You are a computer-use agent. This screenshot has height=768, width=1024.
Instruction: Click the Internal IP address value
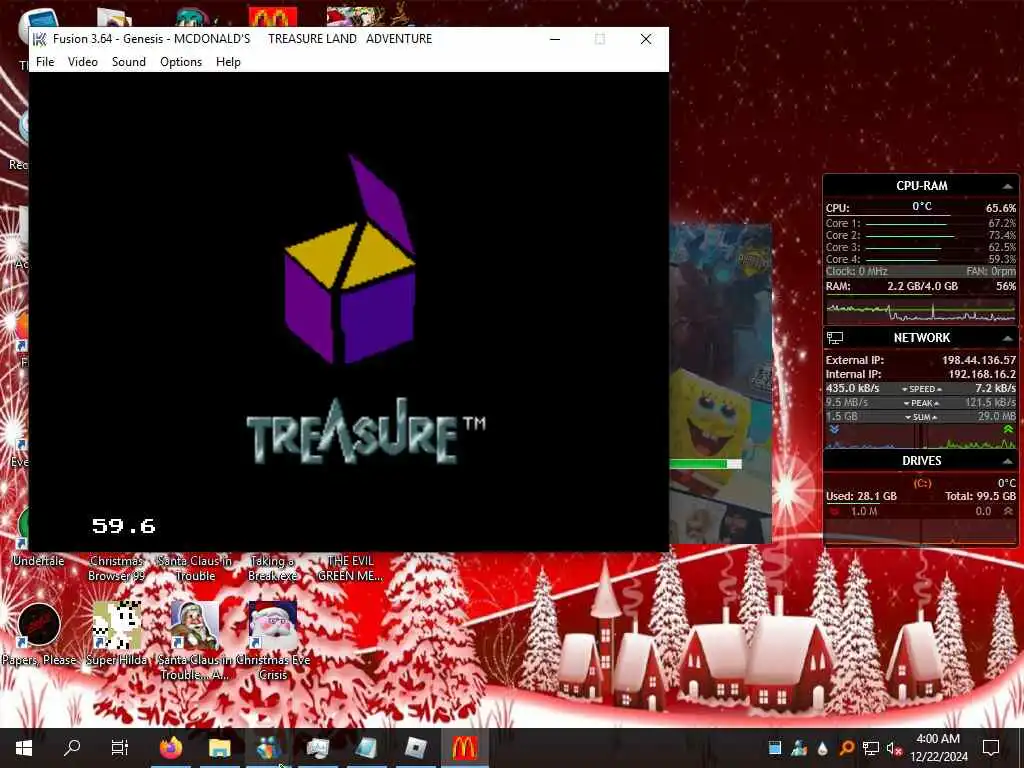982,374
